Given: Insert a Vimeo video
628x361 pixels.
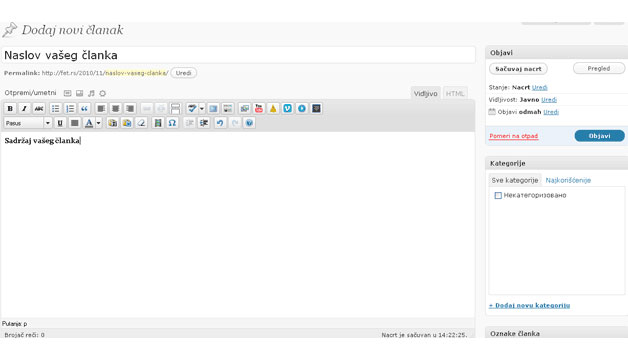Looking at the screenshot, I should coord(288,109).
